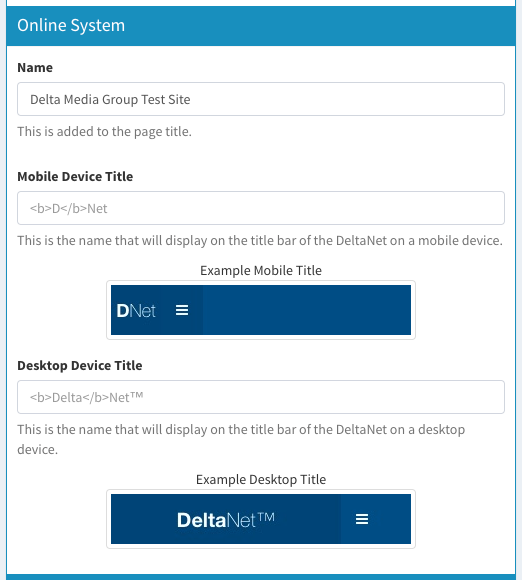Screen dimensions: 522x580
Task: Click into the Desktop Device Title field
Action: (261, 397)
